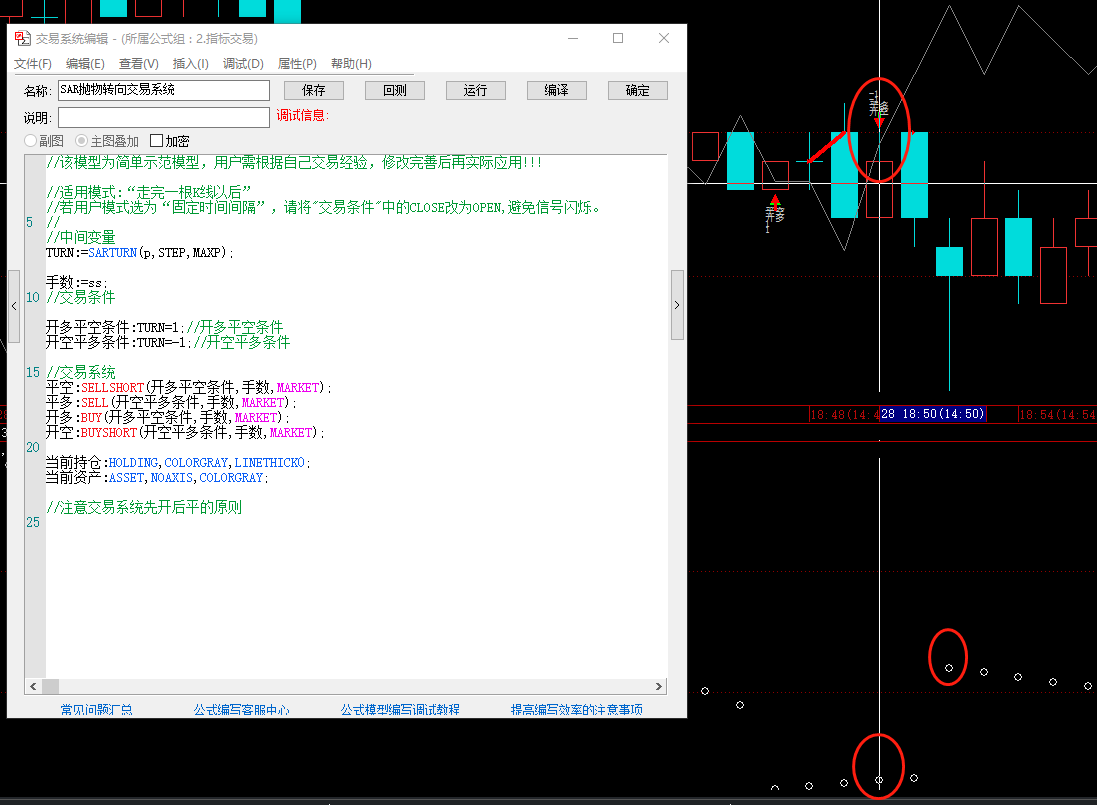Click the trading system editor app icon

click(22, 38)
